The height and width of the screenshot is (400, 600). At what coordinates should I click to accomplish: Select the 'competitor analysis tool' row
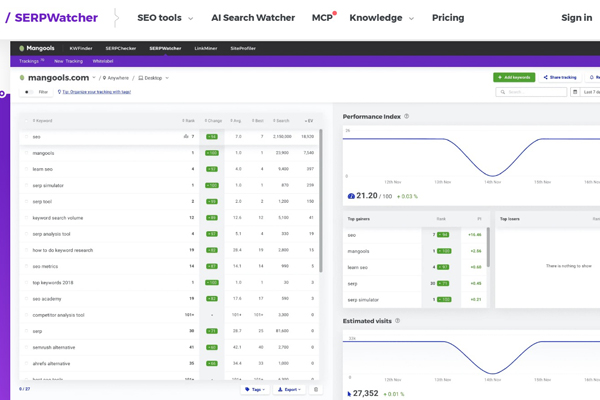coord(169,315)
